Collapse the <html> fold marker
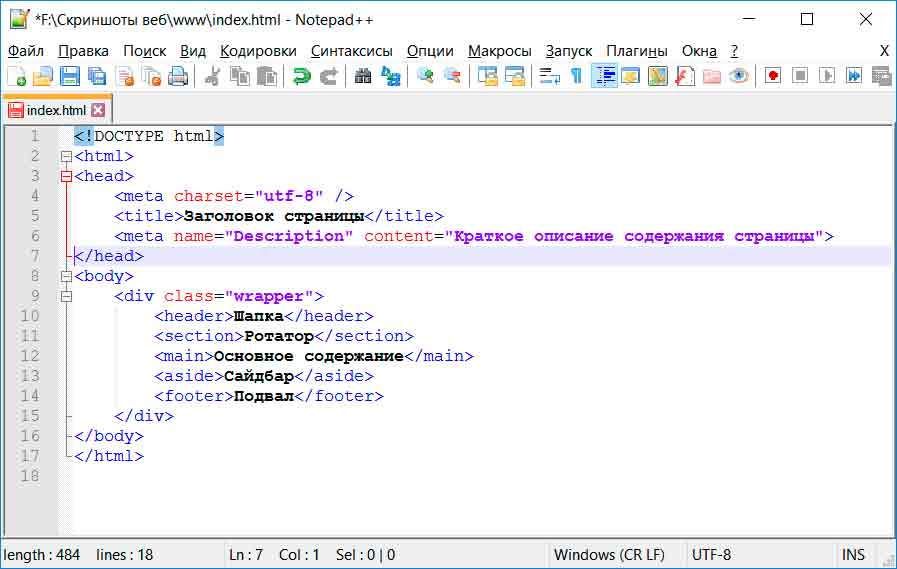The width and height of the screenshot is (897, 569). (x=66, y=156)
